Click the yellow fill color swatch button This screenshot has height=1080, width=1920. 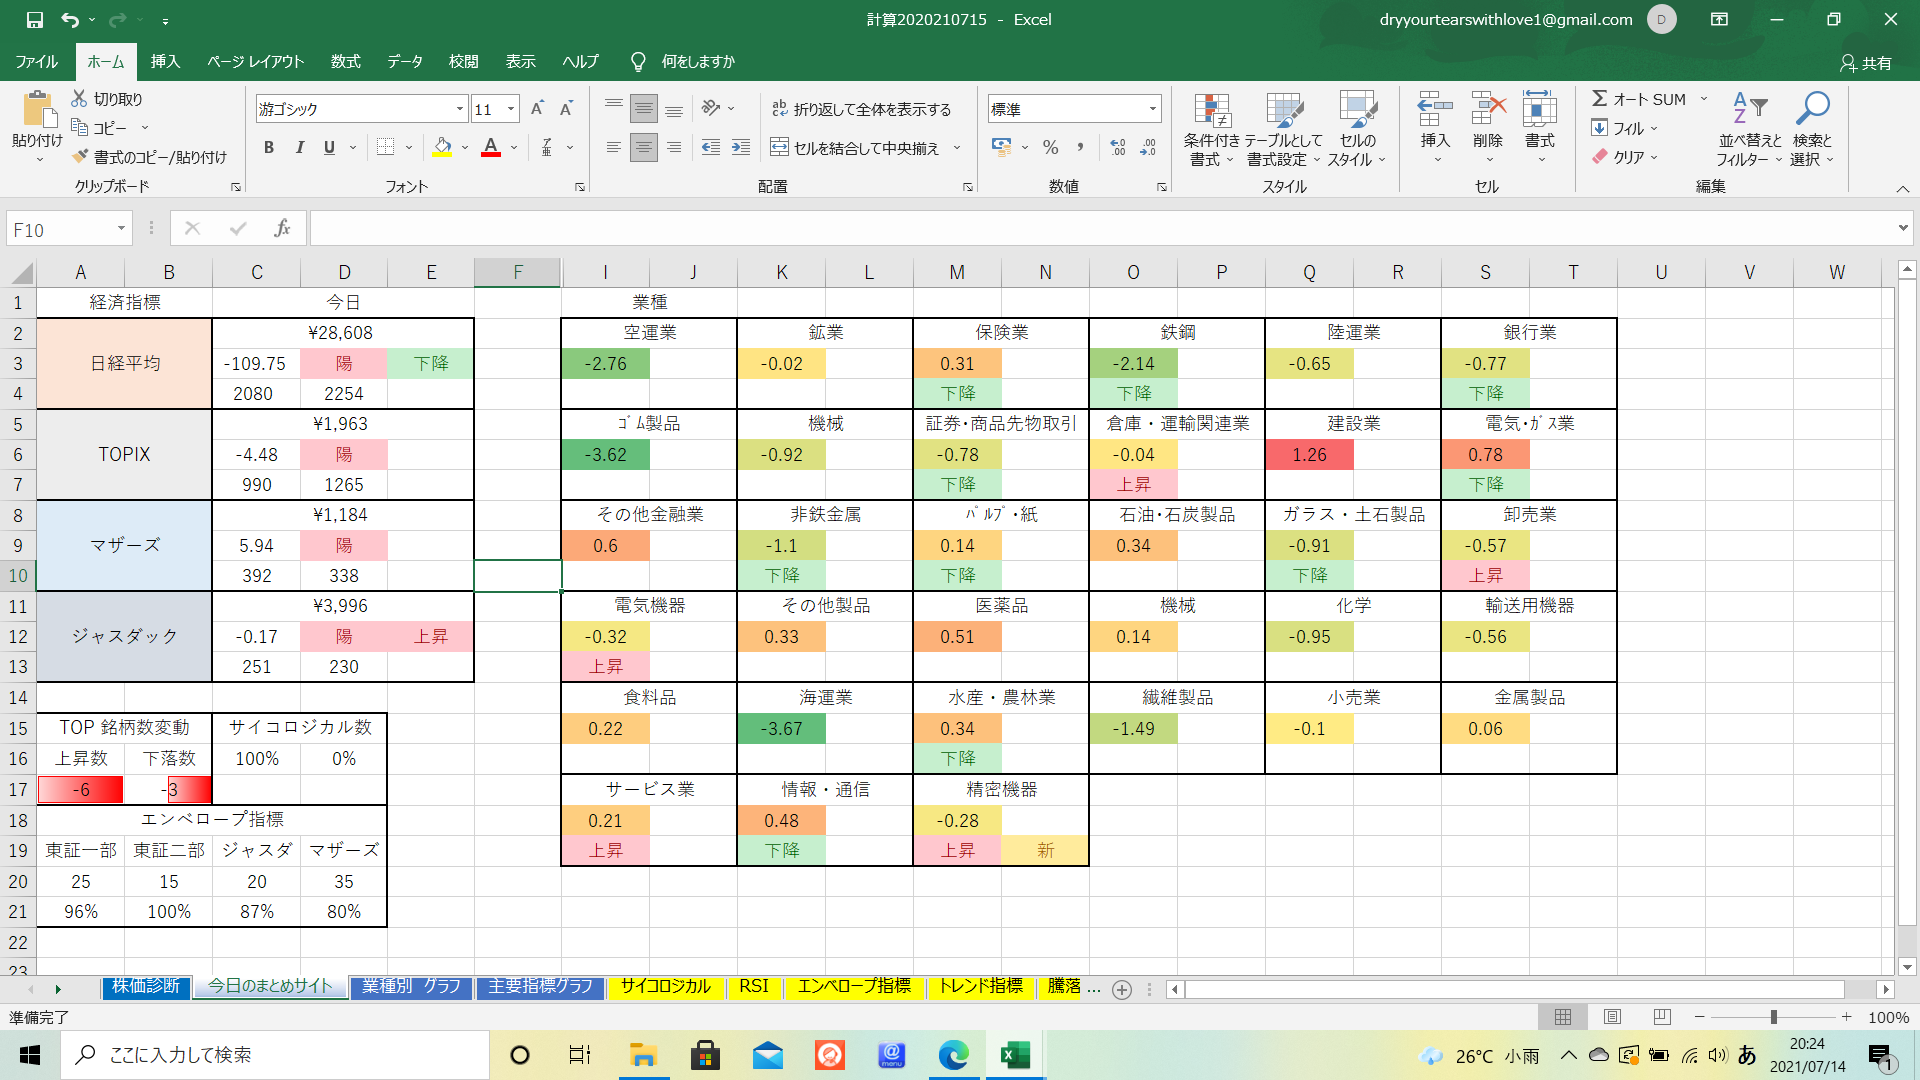click(x=442, y=148)
